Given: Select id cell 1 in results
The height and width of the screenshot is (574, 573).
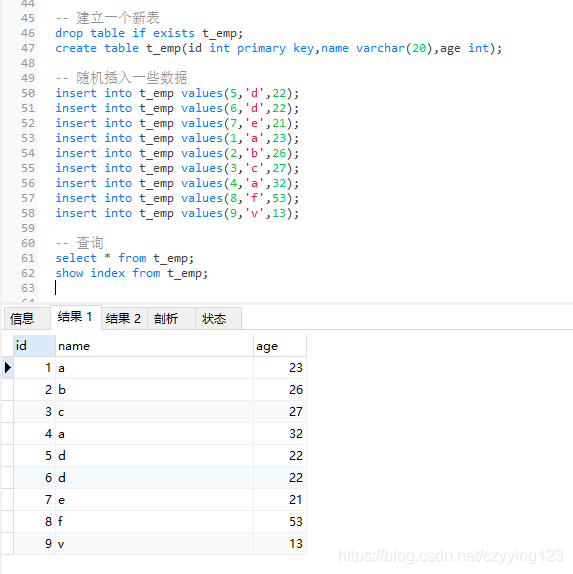Looking at the screenshot, I should (34, 368).
